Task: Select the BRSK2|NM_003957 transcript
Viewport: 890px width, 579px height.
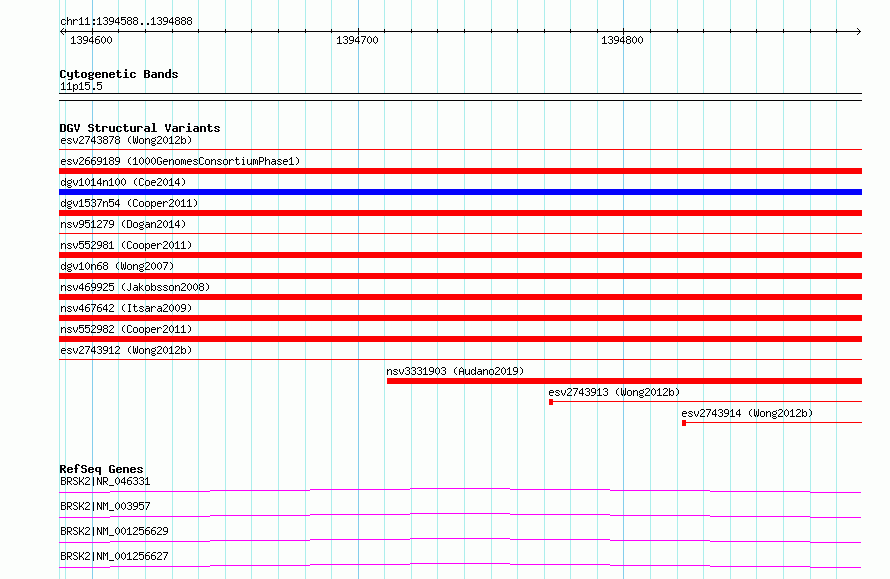Action: point(105,506)
